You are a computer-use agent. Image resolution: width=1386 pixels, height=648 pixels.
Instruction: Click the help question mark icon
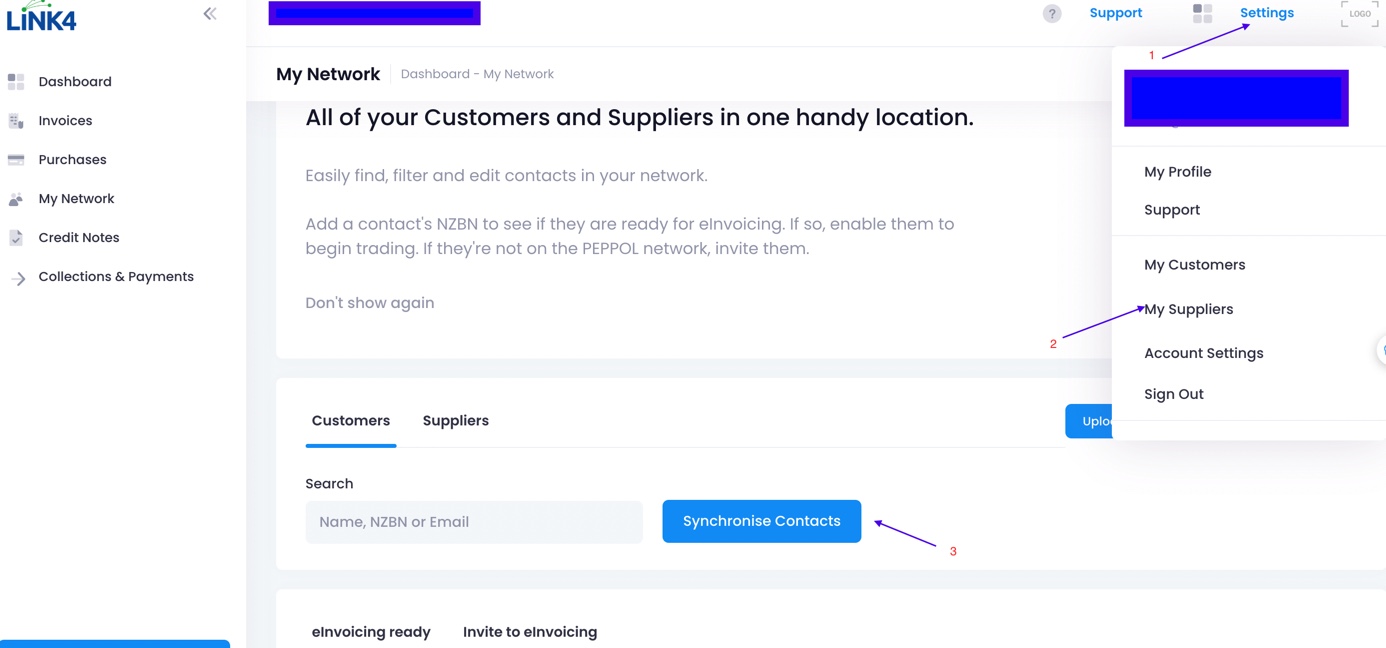1052,13
